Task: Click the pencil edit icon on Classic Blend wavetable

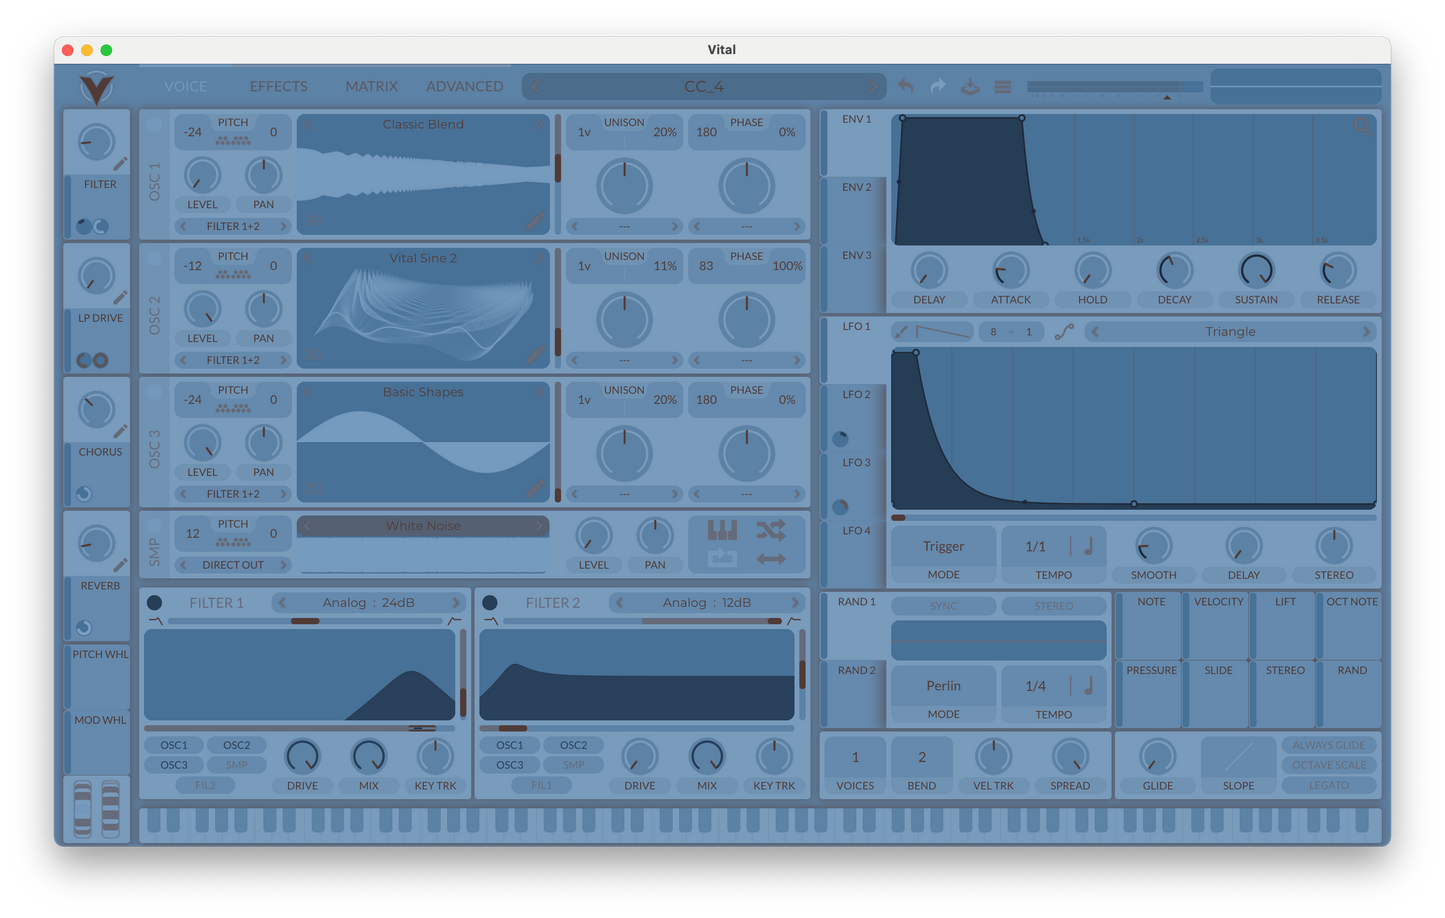Action: click(536, 219)
